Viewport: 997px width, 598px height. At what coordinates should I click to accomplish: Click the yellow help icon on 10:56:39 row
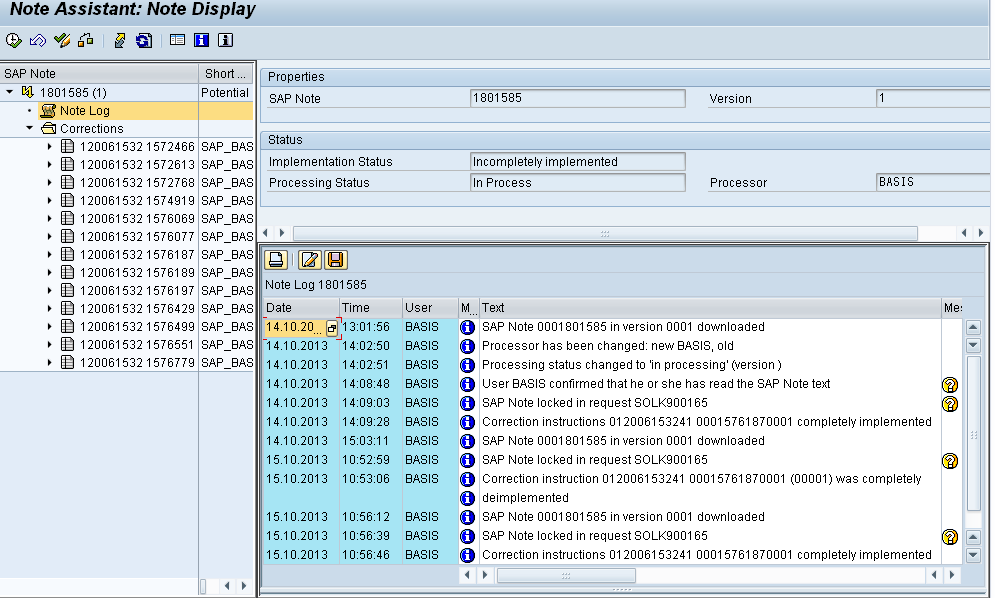[x=950, y=537]
